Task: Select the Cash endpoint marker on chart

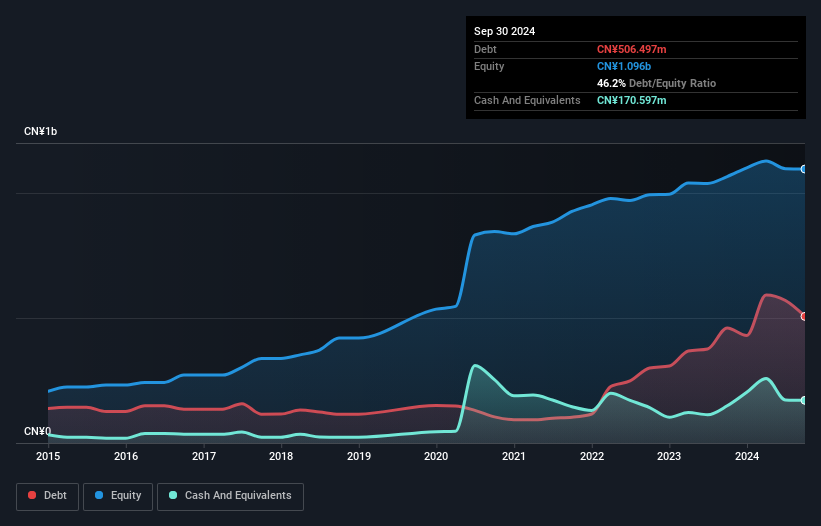Action: click(x=804, y=400)
